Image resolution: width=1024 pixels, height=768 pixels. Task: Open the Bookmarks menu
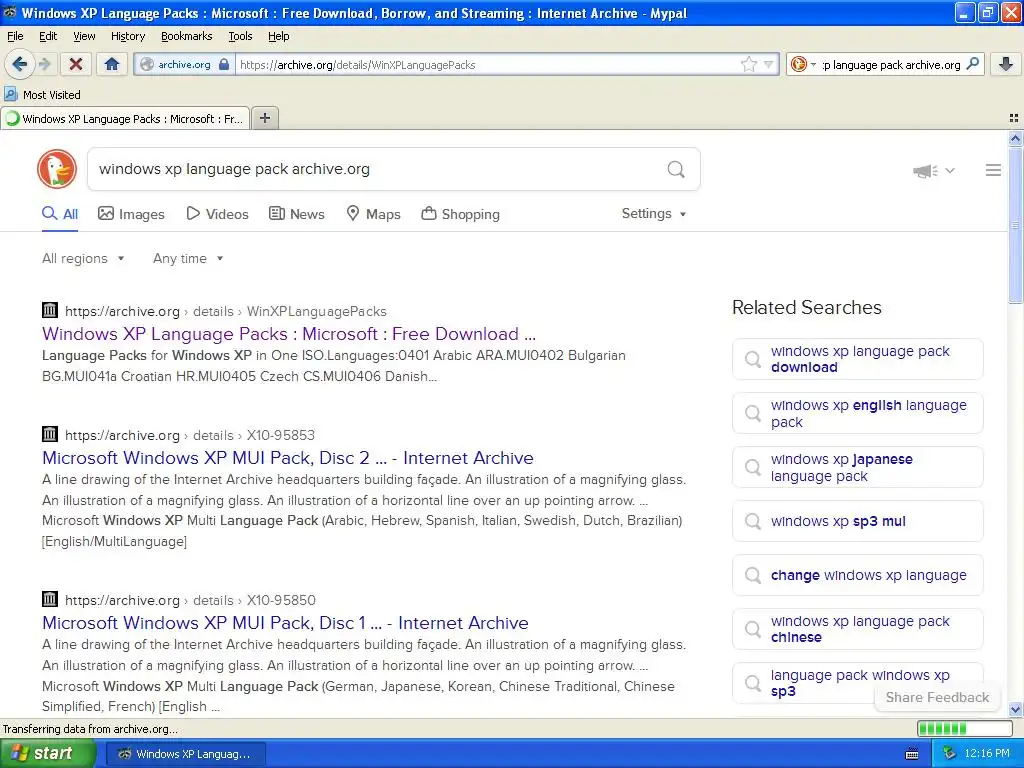(187, 36)
